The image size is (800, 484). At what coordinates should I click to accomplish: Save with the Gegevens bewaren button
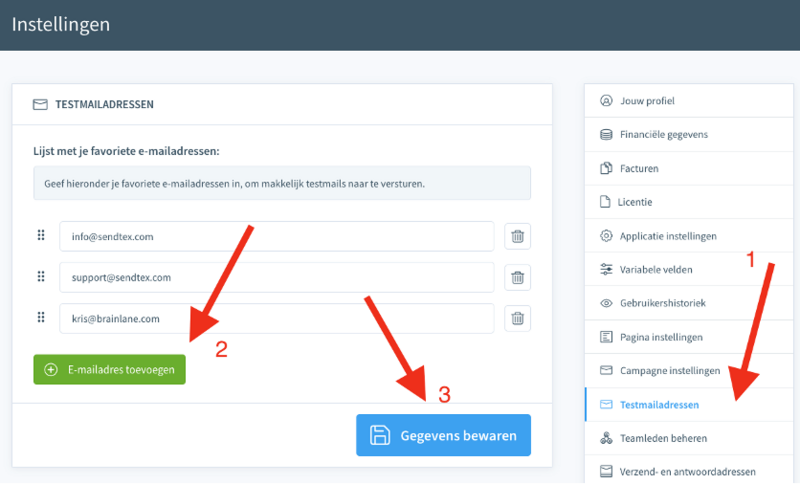pyautogui.click(x=443, y=435)
